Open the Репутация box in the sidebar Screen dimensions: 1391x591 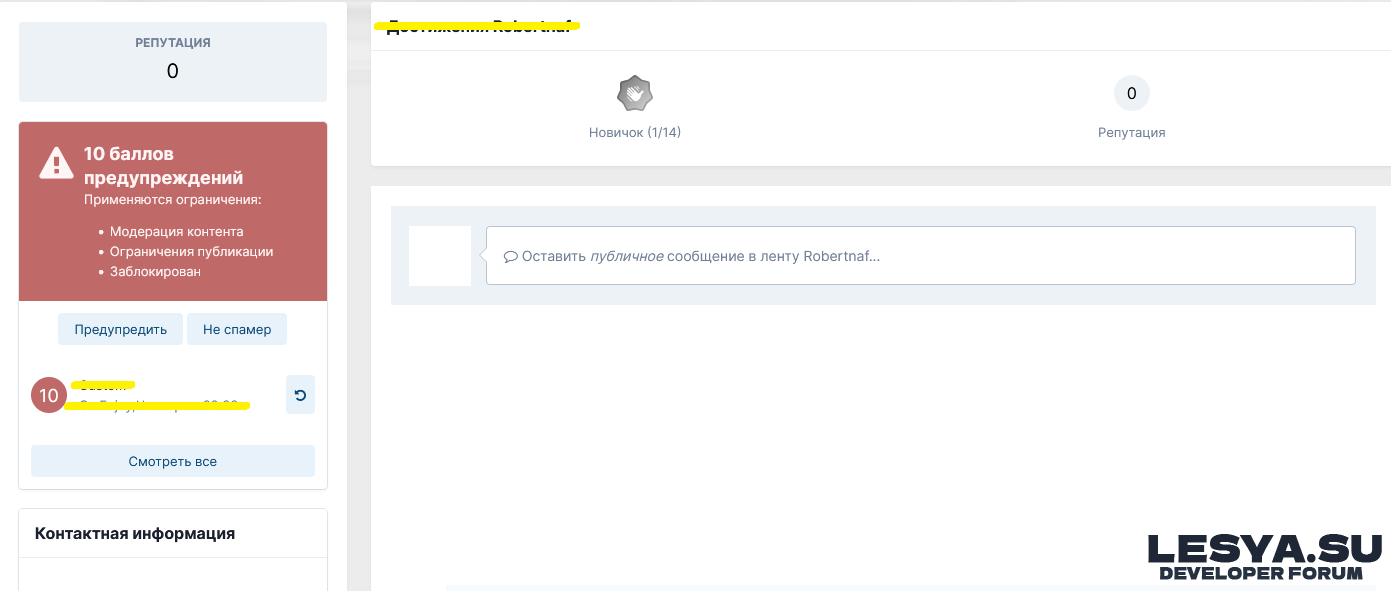[x=173, y=61]
